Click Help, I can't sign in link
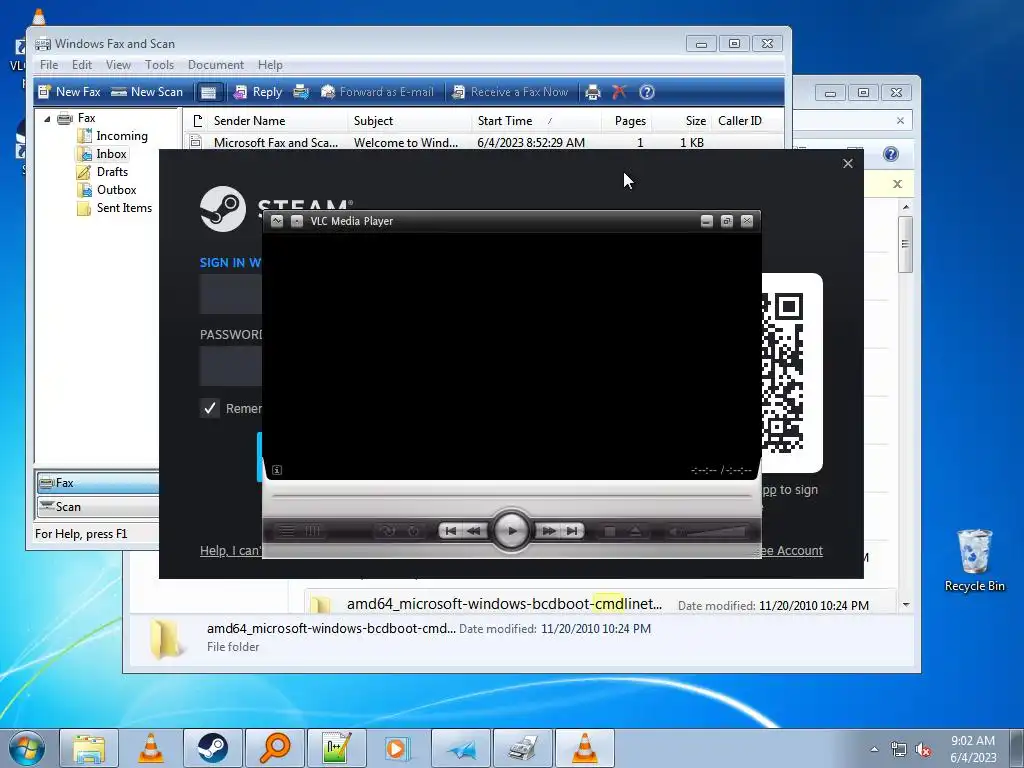Image resolution: width=1024 pixels, height=768 pixels. [231, 551]
